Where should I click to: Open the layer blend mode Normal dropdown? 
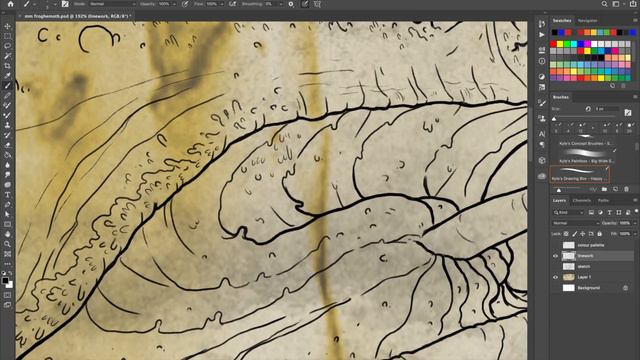(x=576, y=223)
